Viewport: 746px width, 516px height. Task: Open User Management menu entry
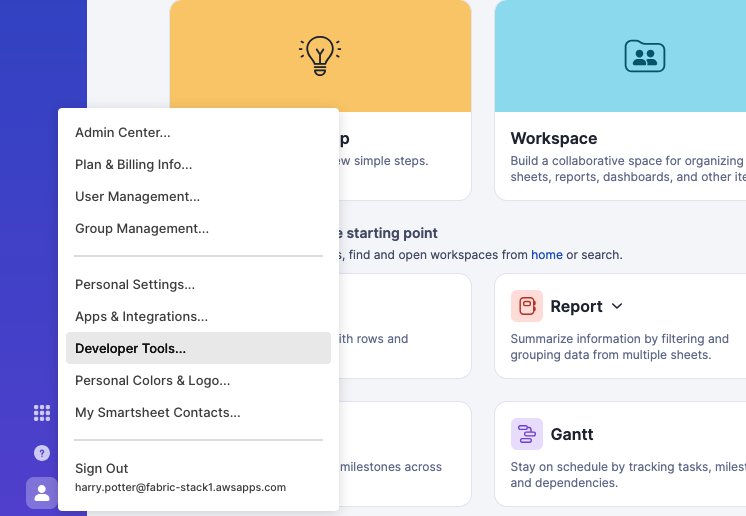(x=198, y=196)
